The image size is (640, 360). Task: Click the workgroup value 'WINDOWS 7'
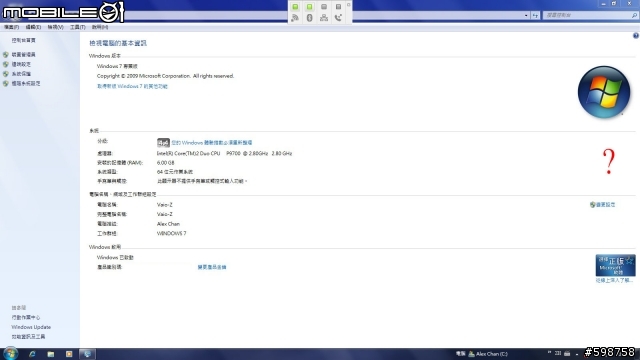click(171, 233)
